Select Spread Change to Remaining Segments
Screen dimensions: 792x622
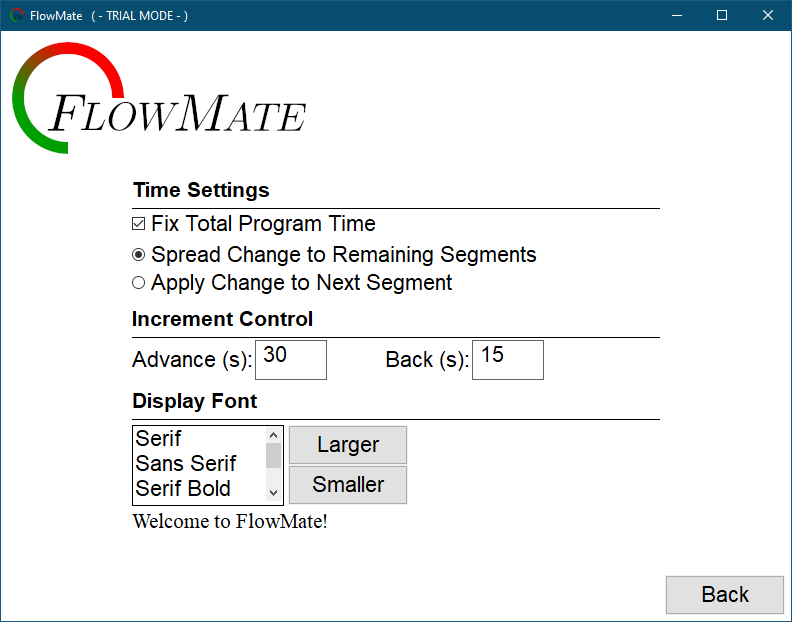[x=139, y=255]
